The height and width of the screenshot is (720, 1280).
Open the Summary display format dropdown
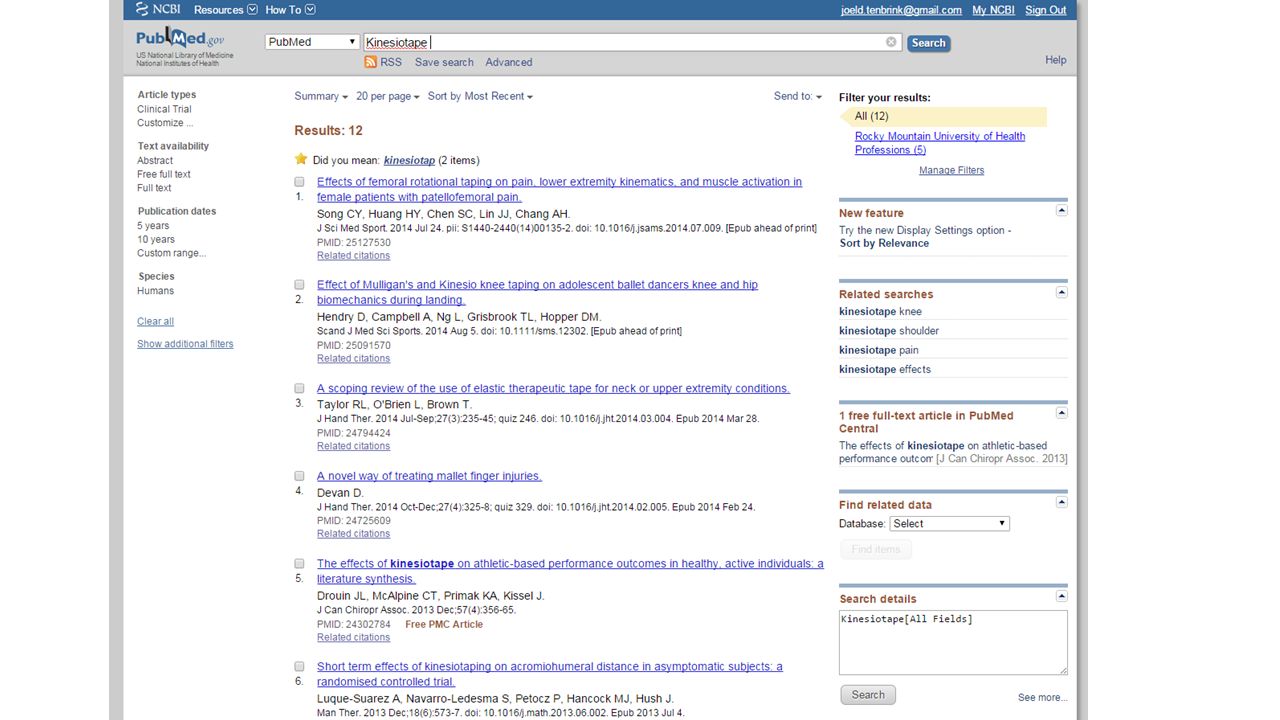[x=321, y=96]
